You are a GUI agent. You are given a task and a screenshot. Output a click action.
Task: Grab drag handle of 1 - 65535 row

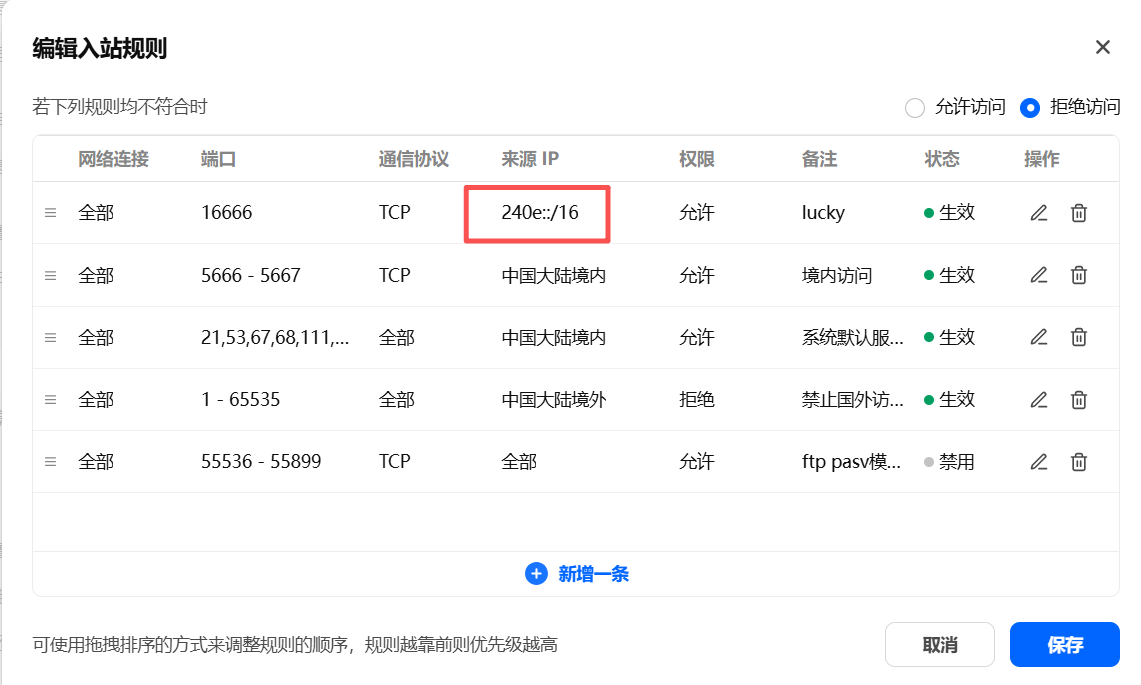[50, 400]
